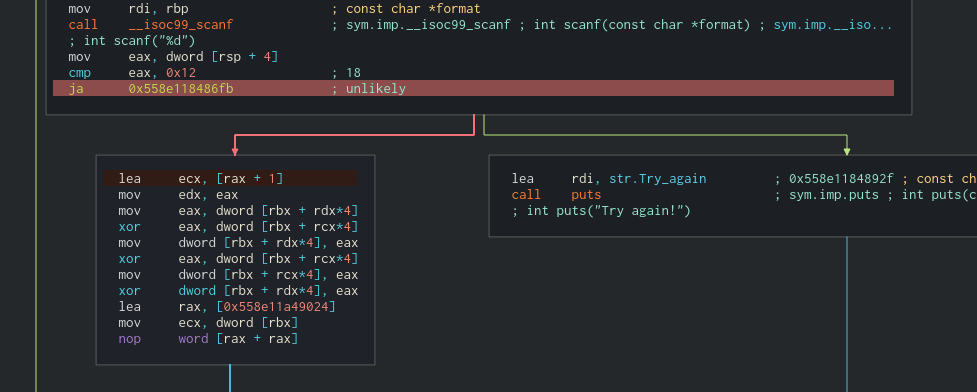Click the 'mov edx, eax' instruction
977x392 pixels.
coord(178,195)
